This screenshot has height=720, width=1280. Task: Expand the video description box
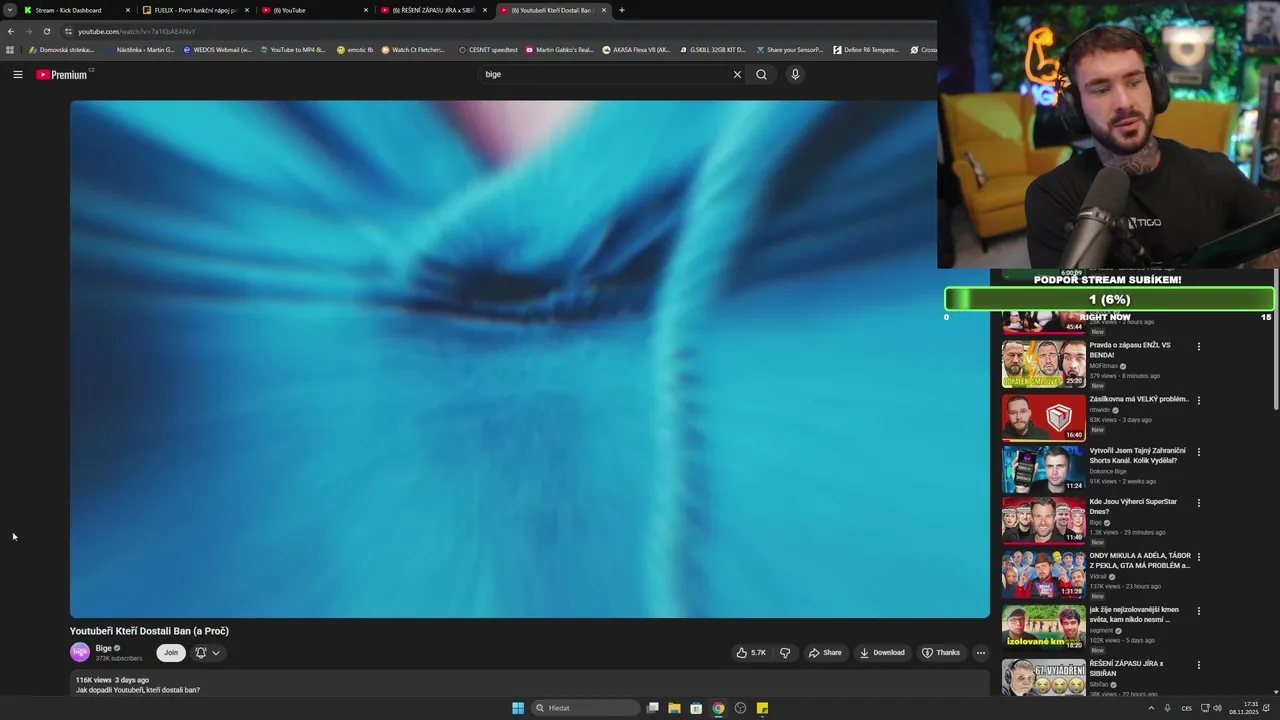point(530,684)
